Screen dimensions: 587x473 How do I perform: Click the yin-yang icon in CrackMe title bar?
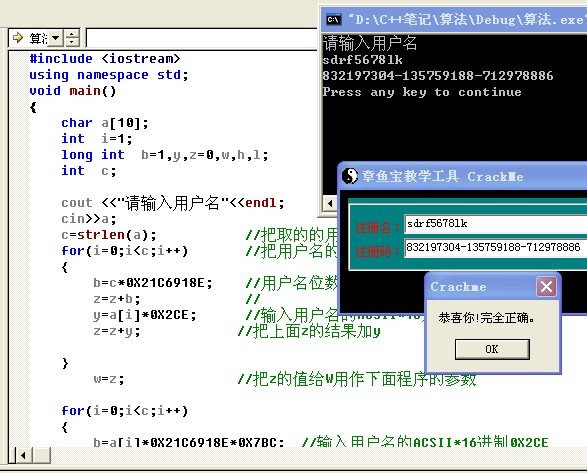[350, 176]
